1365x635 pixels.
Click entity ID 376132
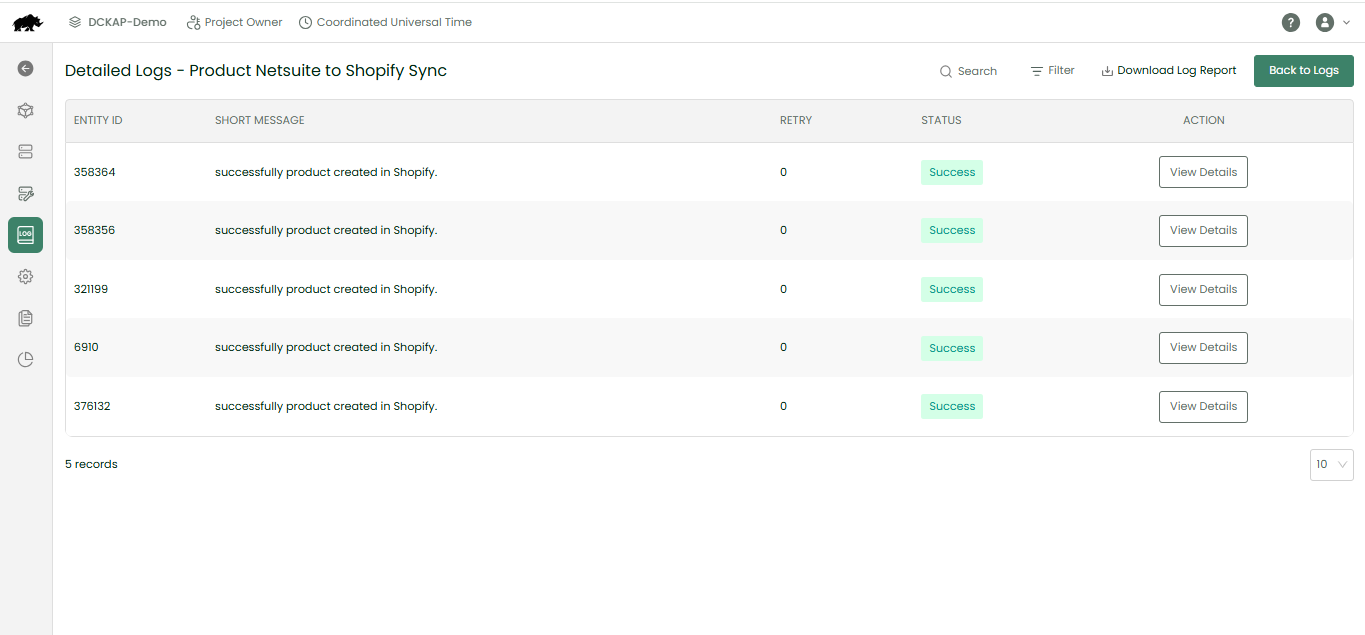pyautogui.click(x=93, y=406)
